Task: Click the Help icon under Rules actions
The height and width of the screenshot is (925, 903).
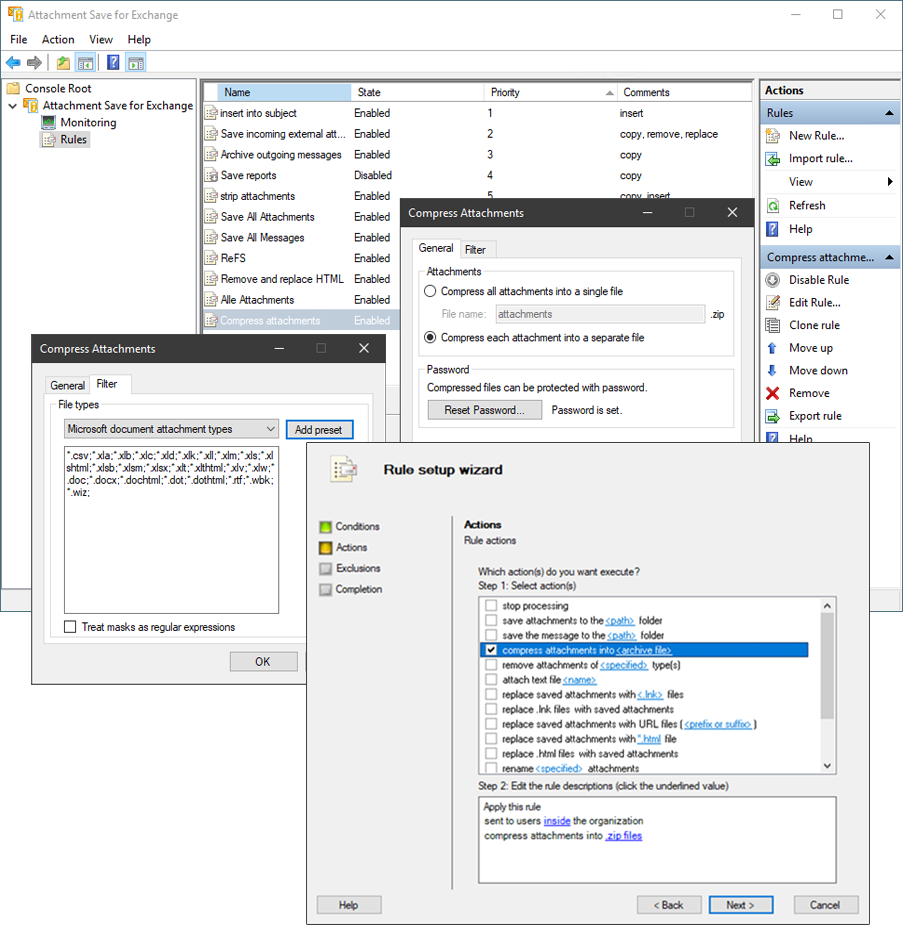Action: tap(773, 229)
